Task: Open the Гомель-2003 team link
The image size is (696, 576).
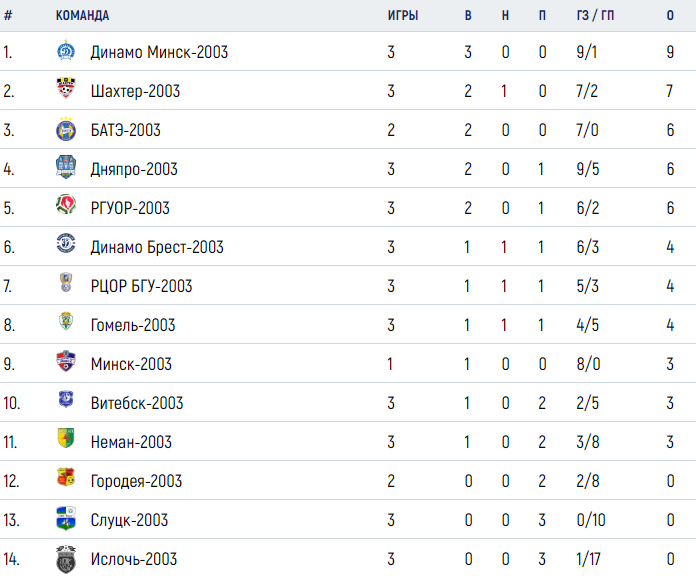Action: (x=133, y=325)
